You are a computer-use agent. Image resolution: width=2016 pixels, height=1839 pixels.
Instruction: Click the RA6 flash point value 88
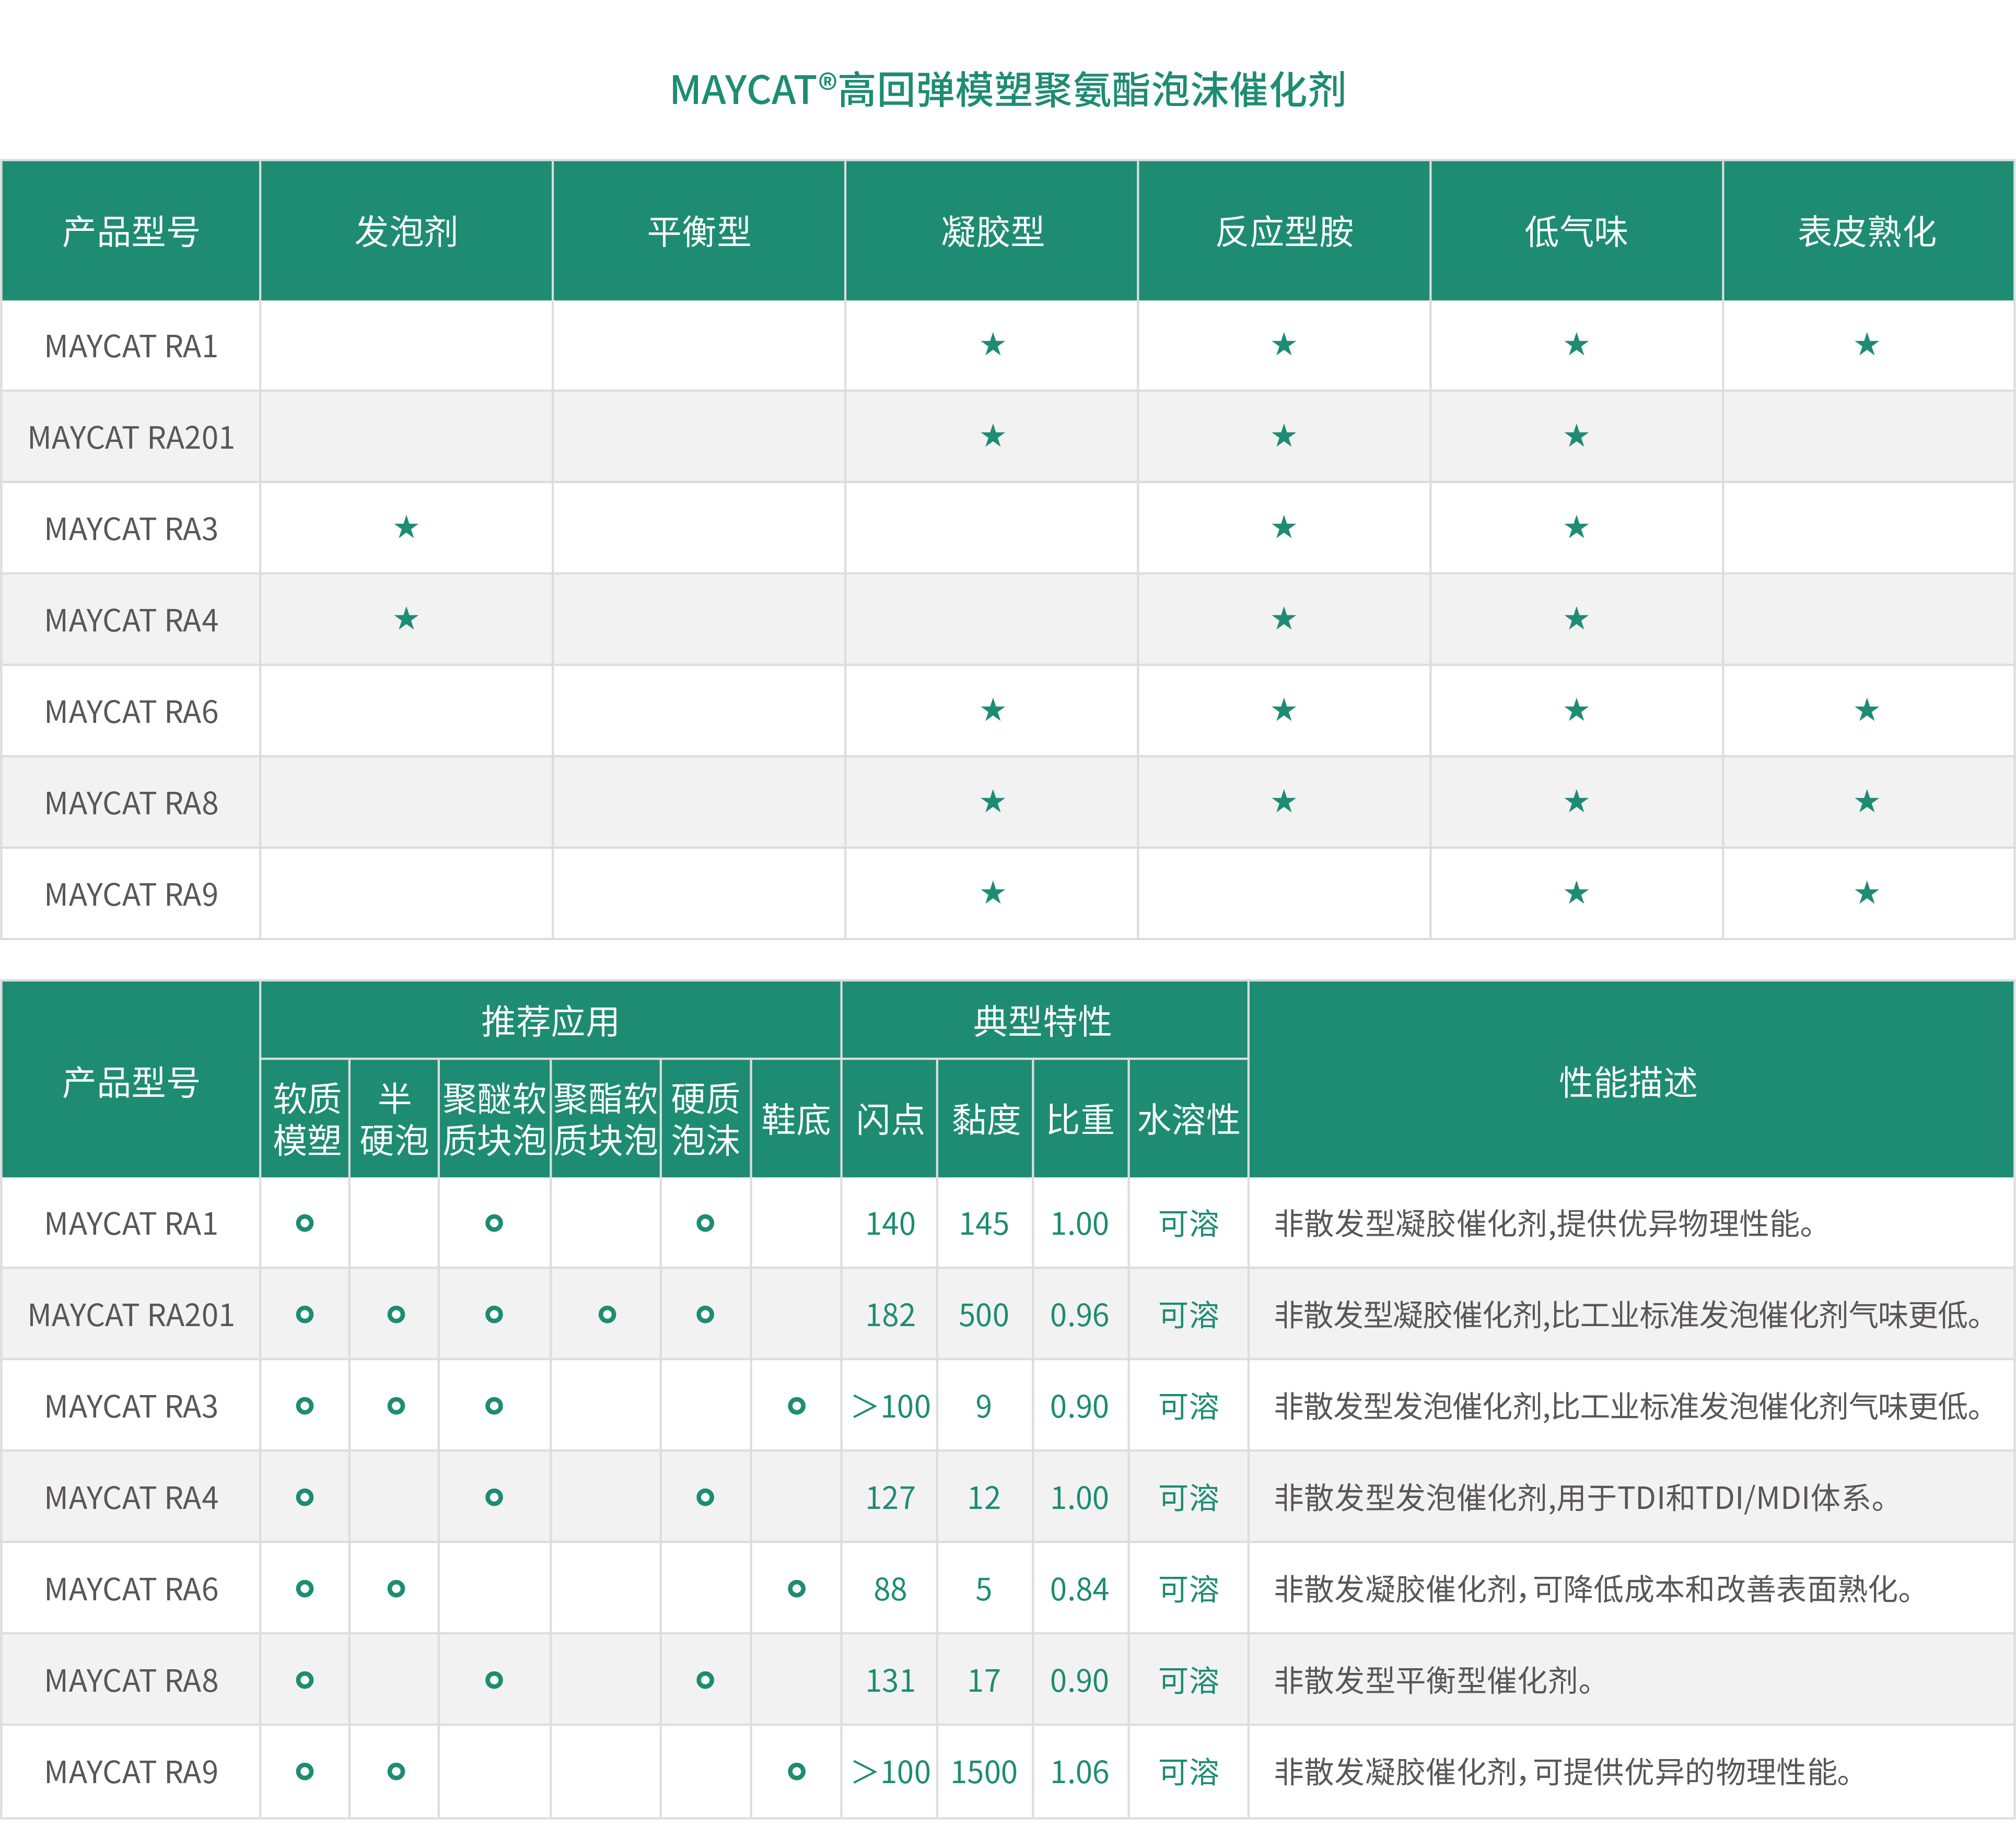(890, 1589)
